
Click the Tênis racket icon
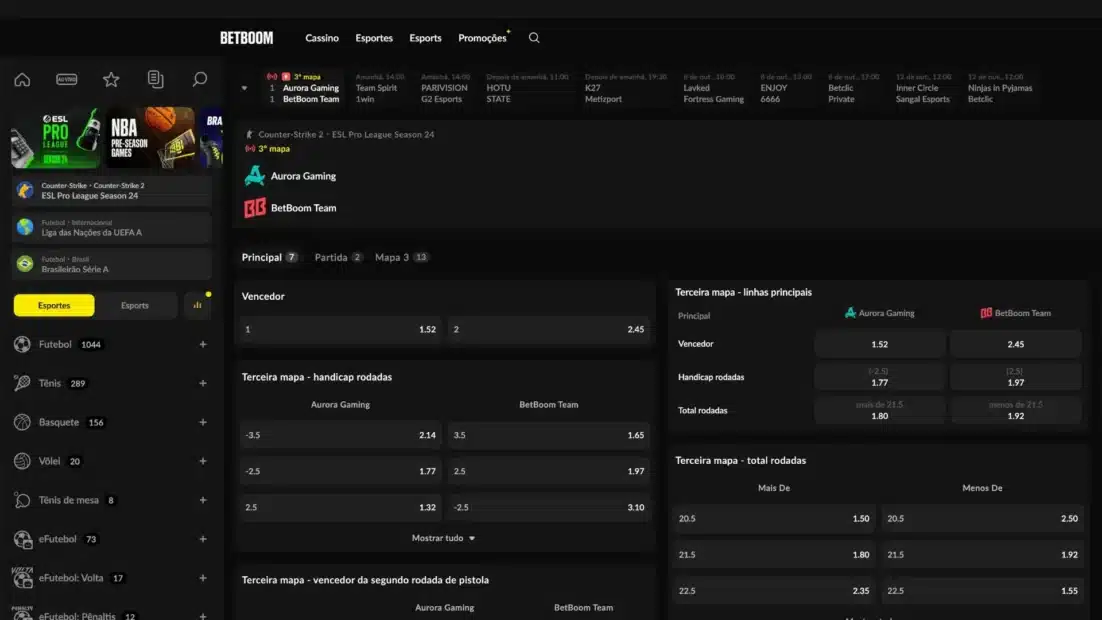22,383
